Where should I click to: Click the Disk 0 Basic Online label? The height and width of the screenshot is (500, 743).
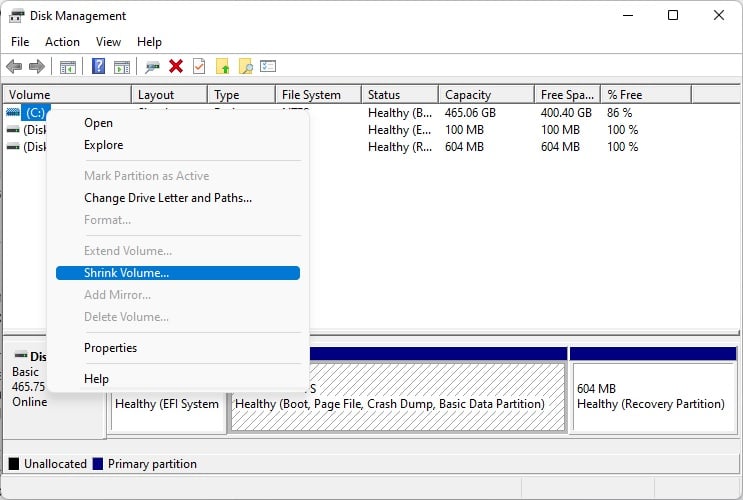tap(29, 379)
